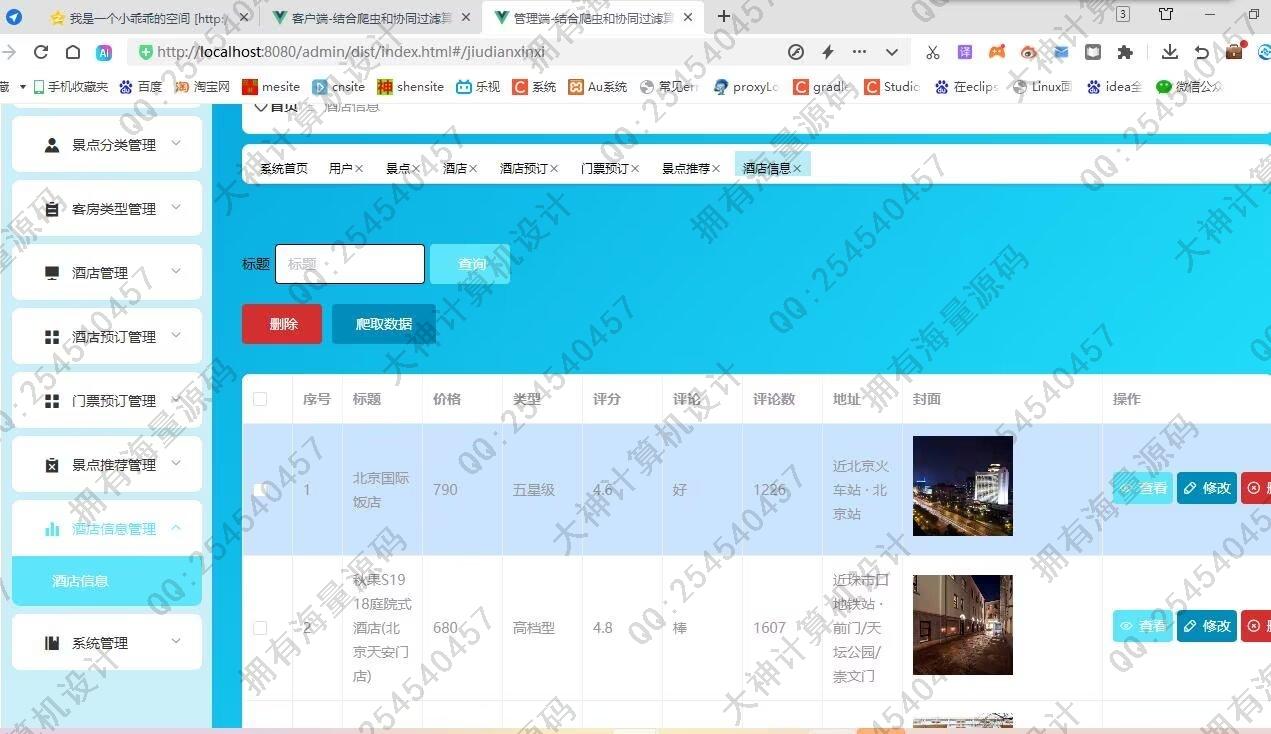
Task: Click the 标题 search input field
Action: (350, 264)
